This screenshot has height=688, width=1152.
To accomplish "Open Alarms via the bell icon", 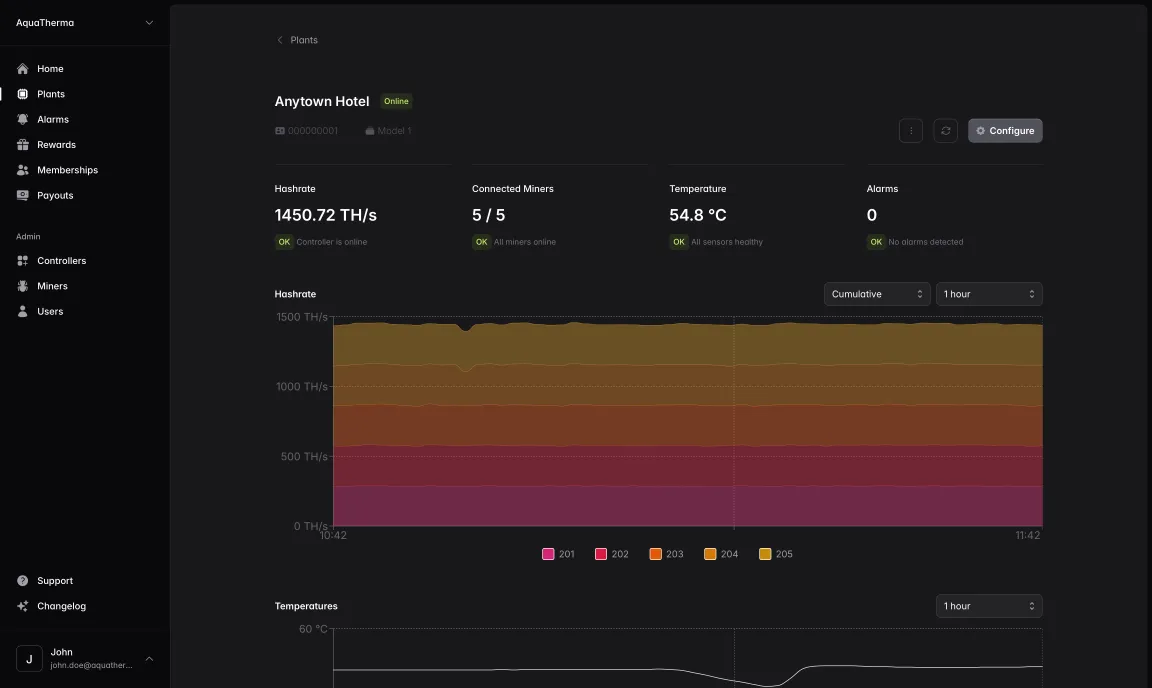I will pyautogui.click(x=22, y=118).
